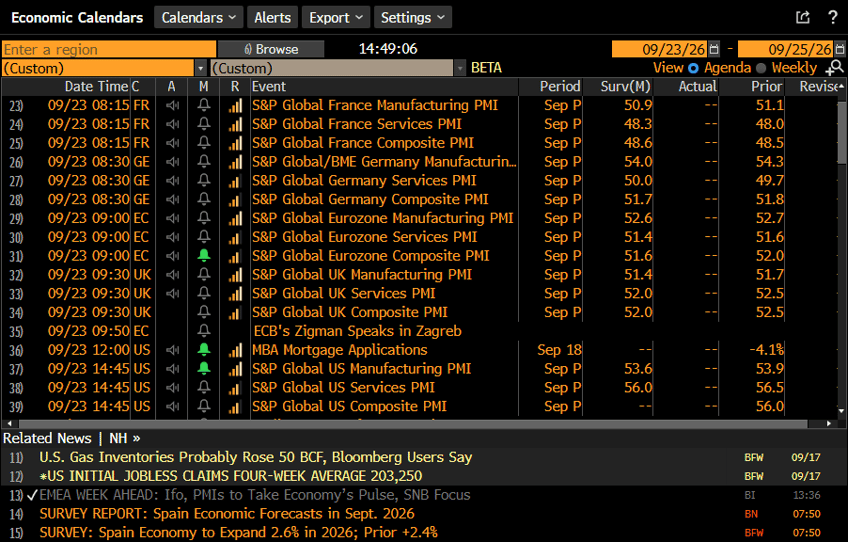This screenshot has width=848, height=542.
Task: Select ECB's Zigman Speaks in Zagreb event
Action: (357, 331)
